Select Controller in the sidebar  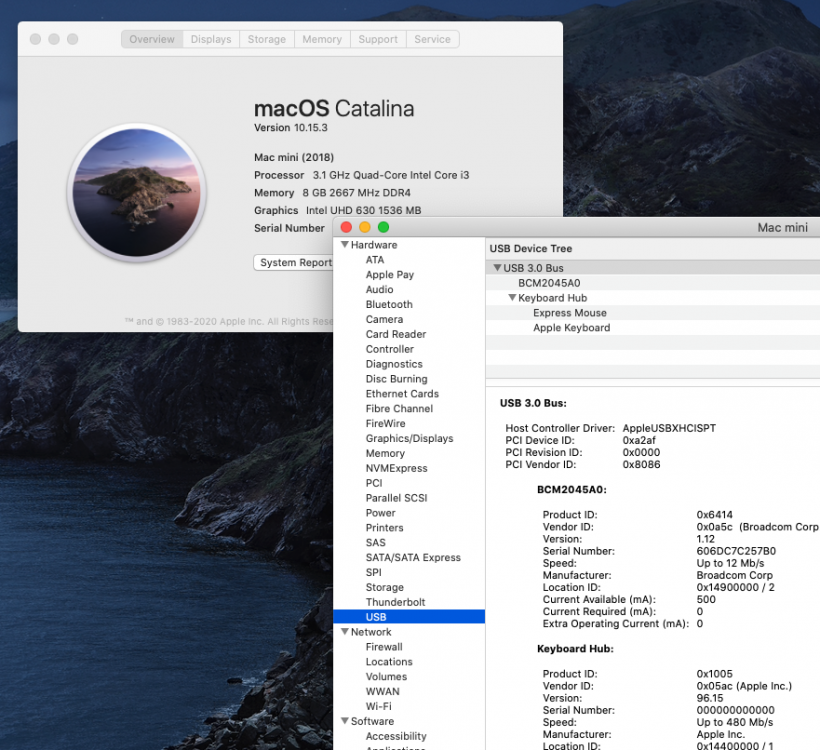(390, 349)
